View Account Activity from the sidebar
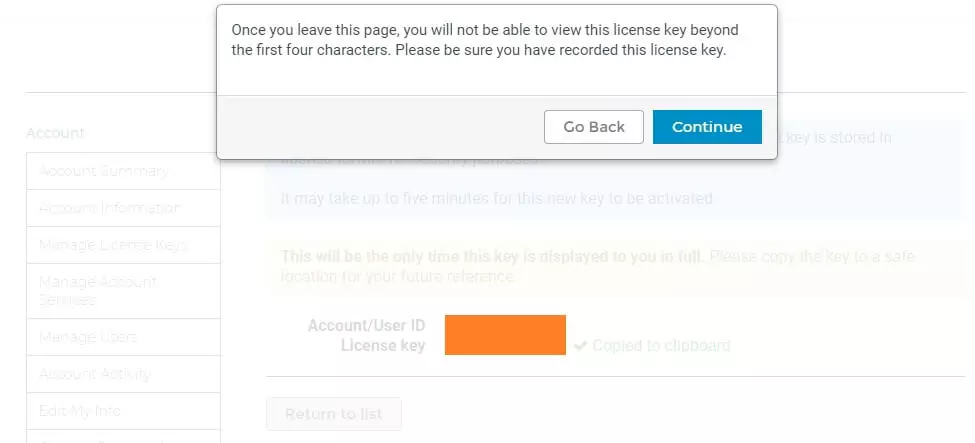 coord(94,374)
